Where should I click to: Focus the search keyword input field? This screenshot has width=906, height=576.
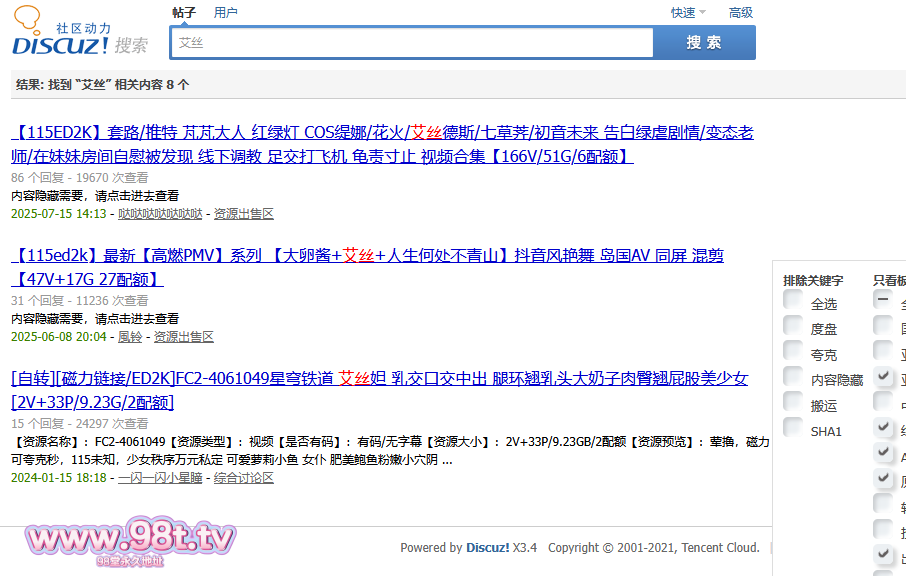pos(412,43)
